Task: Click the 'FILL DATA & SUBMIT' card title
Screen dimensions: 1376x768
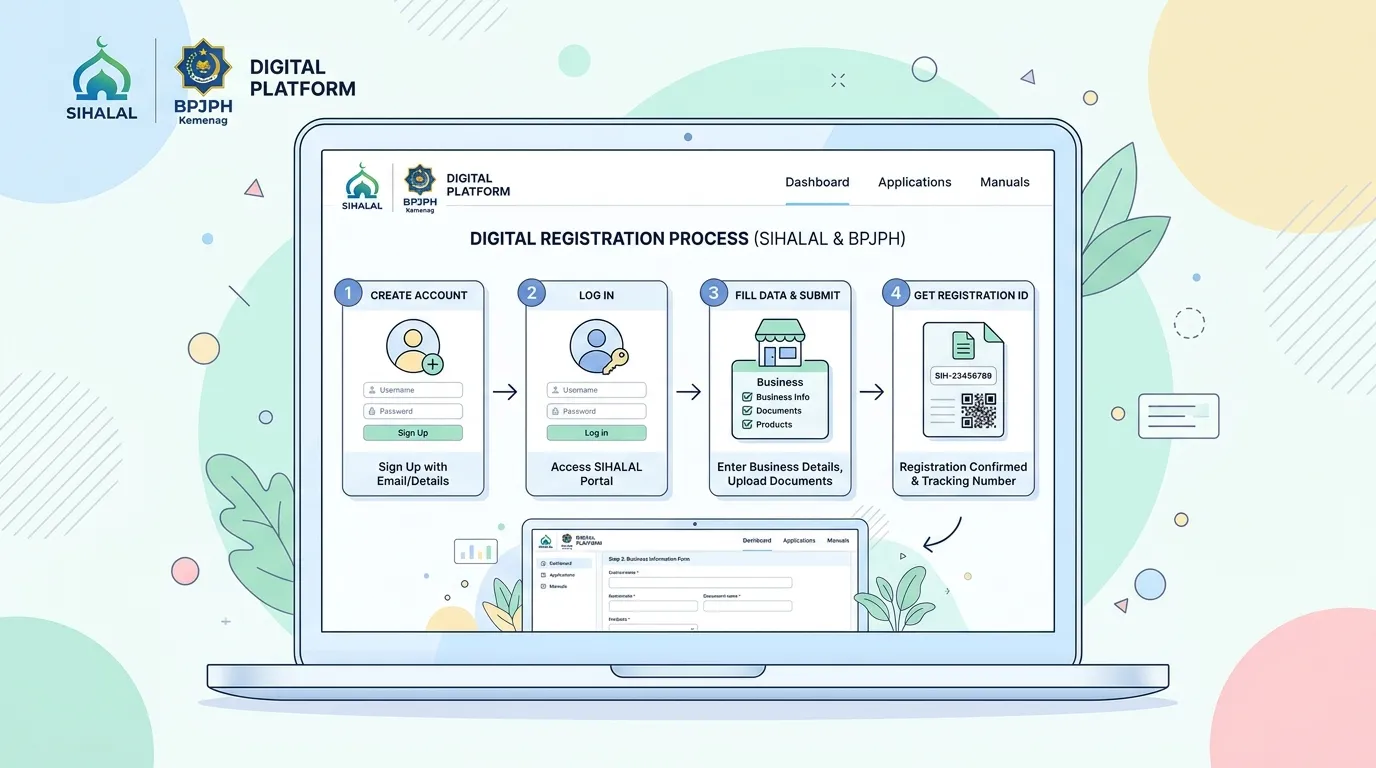Action: point(788,295)
